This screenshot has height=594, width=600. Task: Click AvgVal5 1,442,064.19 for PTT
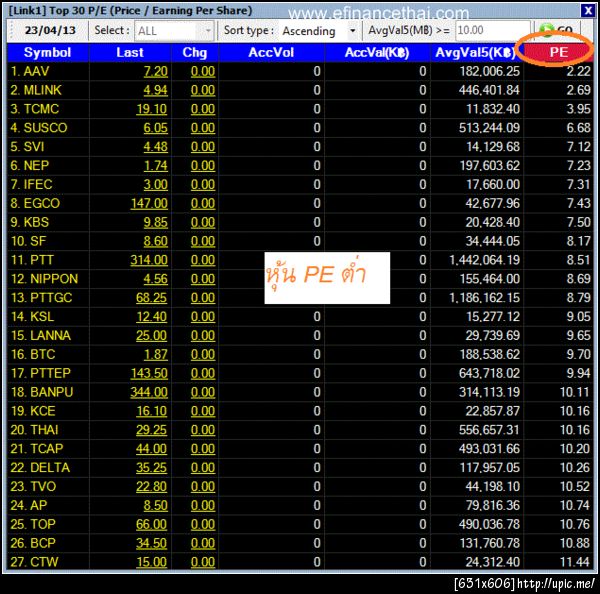point(485,260)
